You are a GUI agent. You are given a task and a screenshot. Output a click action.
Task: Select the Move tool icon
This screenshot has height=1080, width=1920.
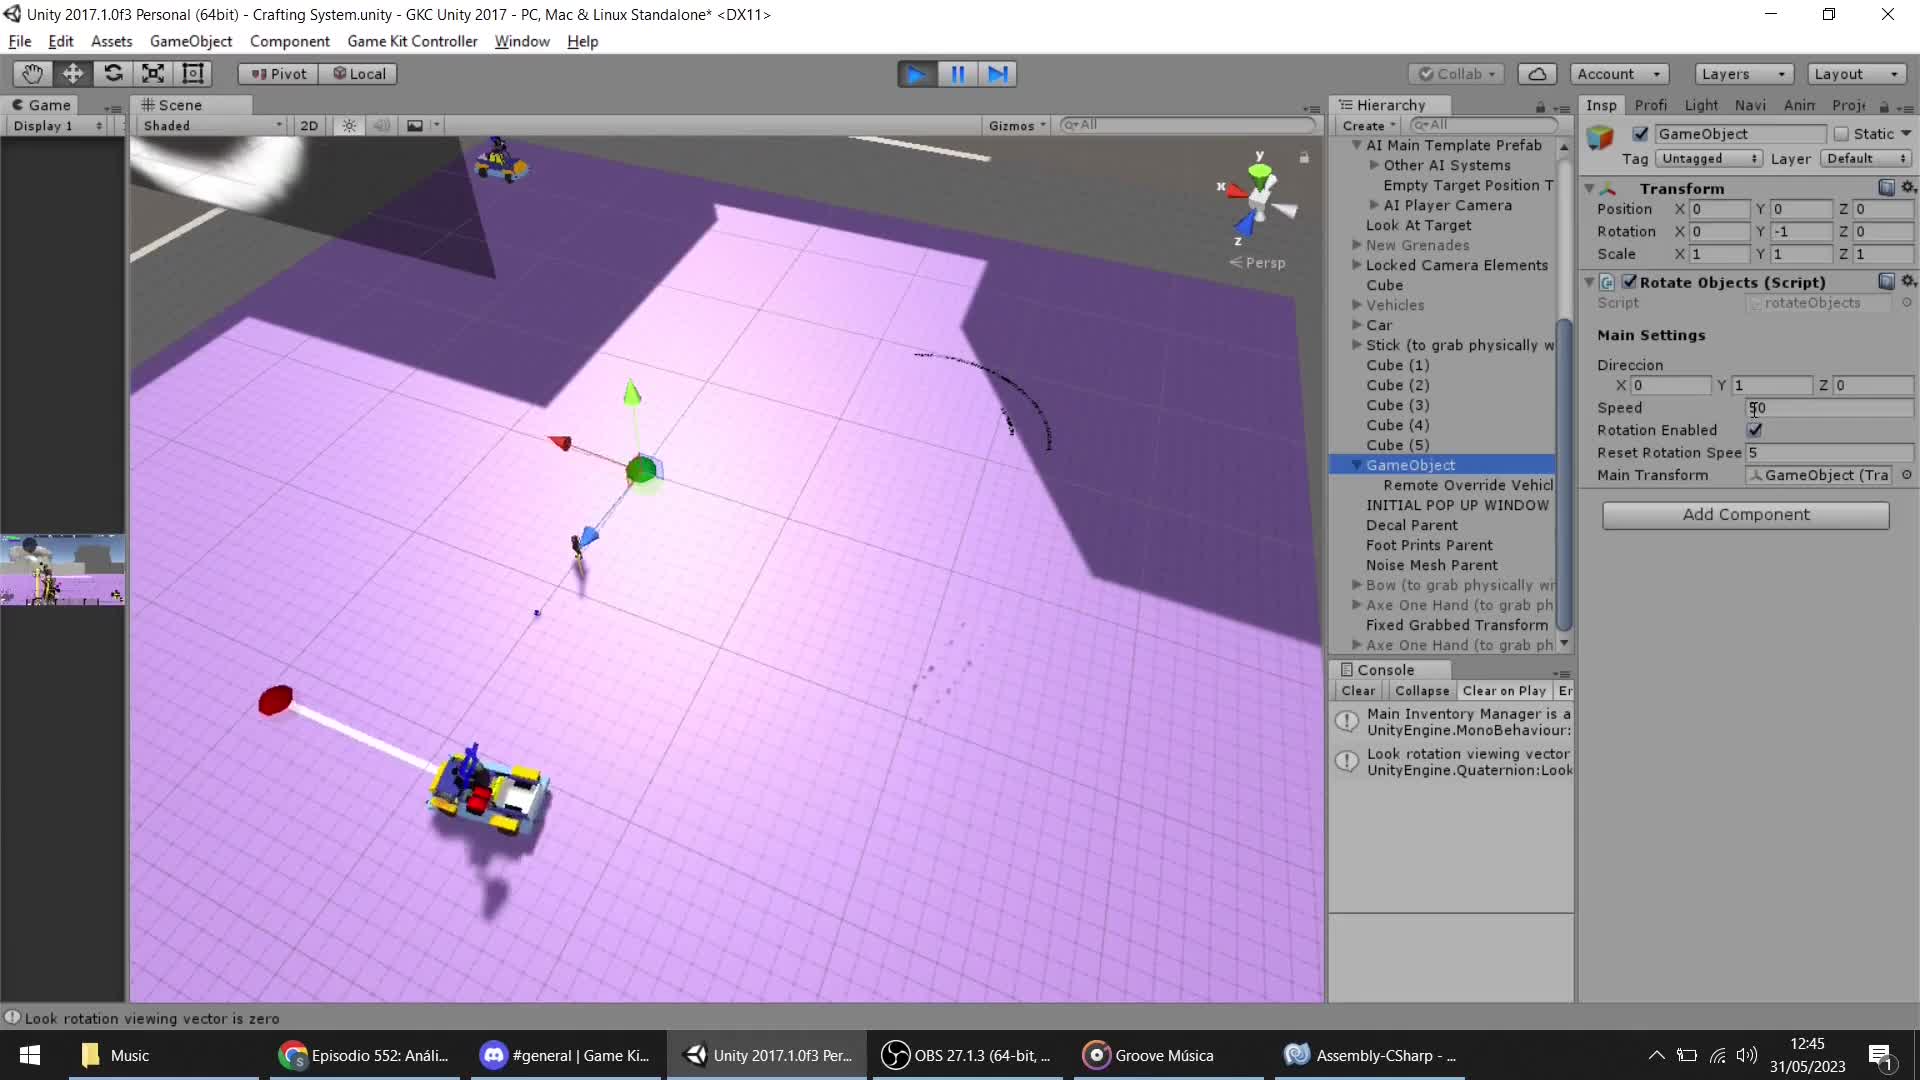pyautogui.click(x=73, y=74)
